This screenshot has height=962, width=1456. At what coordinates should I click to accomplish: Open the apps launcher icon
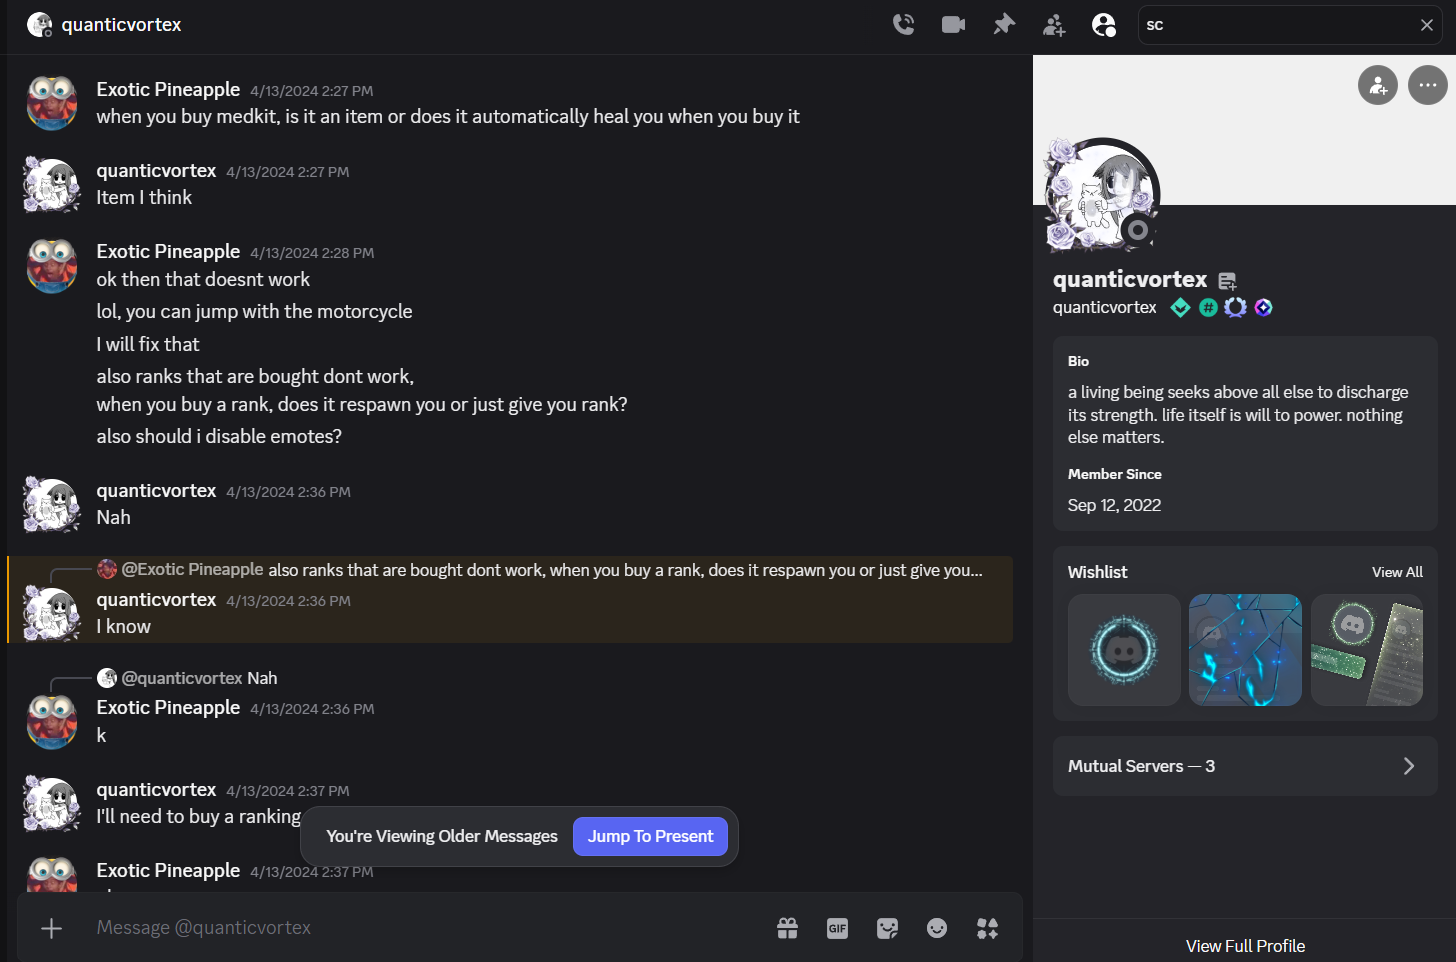coord(987,928)
